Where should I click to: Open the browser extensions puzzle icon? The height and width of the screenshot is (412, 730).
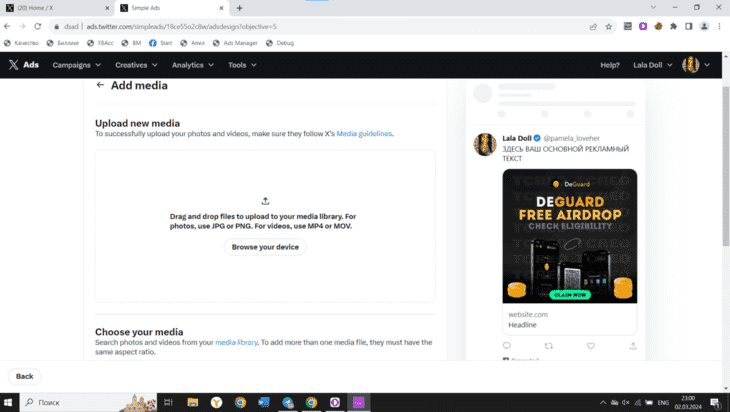(x=673, y=27)
